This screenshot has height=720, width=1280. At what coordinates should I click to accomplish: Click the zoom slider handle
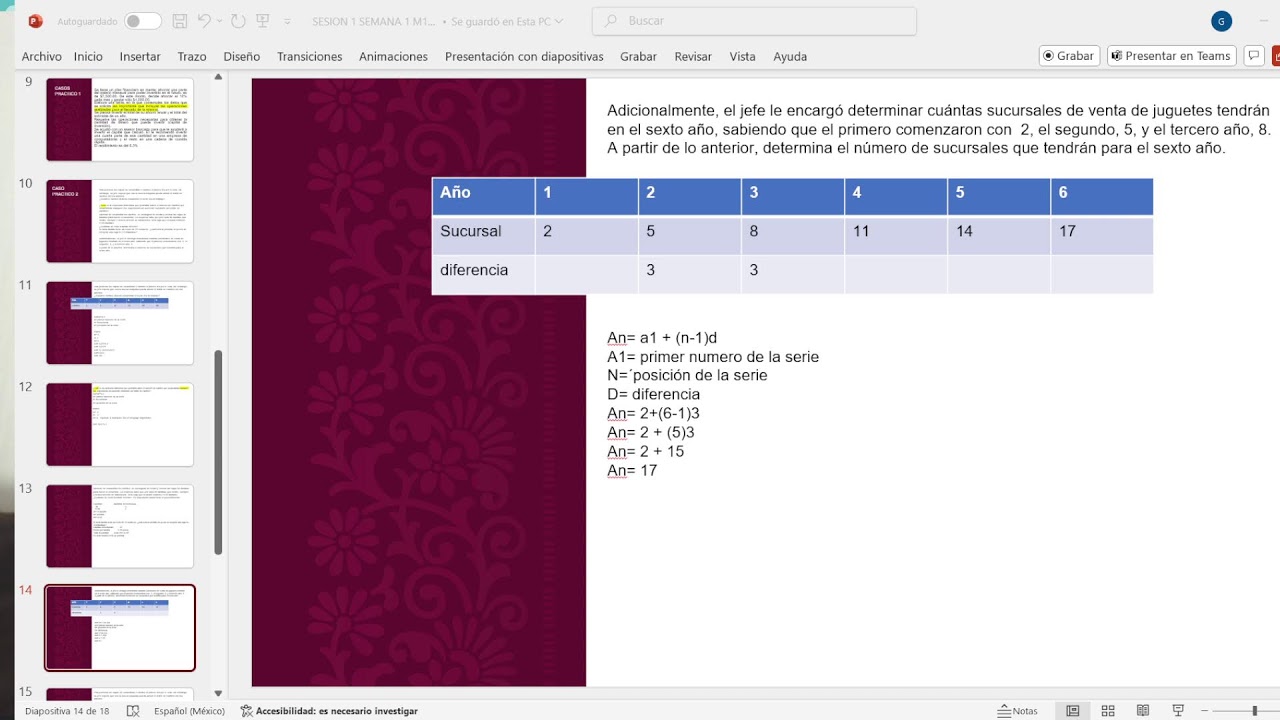coord(1254,711)
